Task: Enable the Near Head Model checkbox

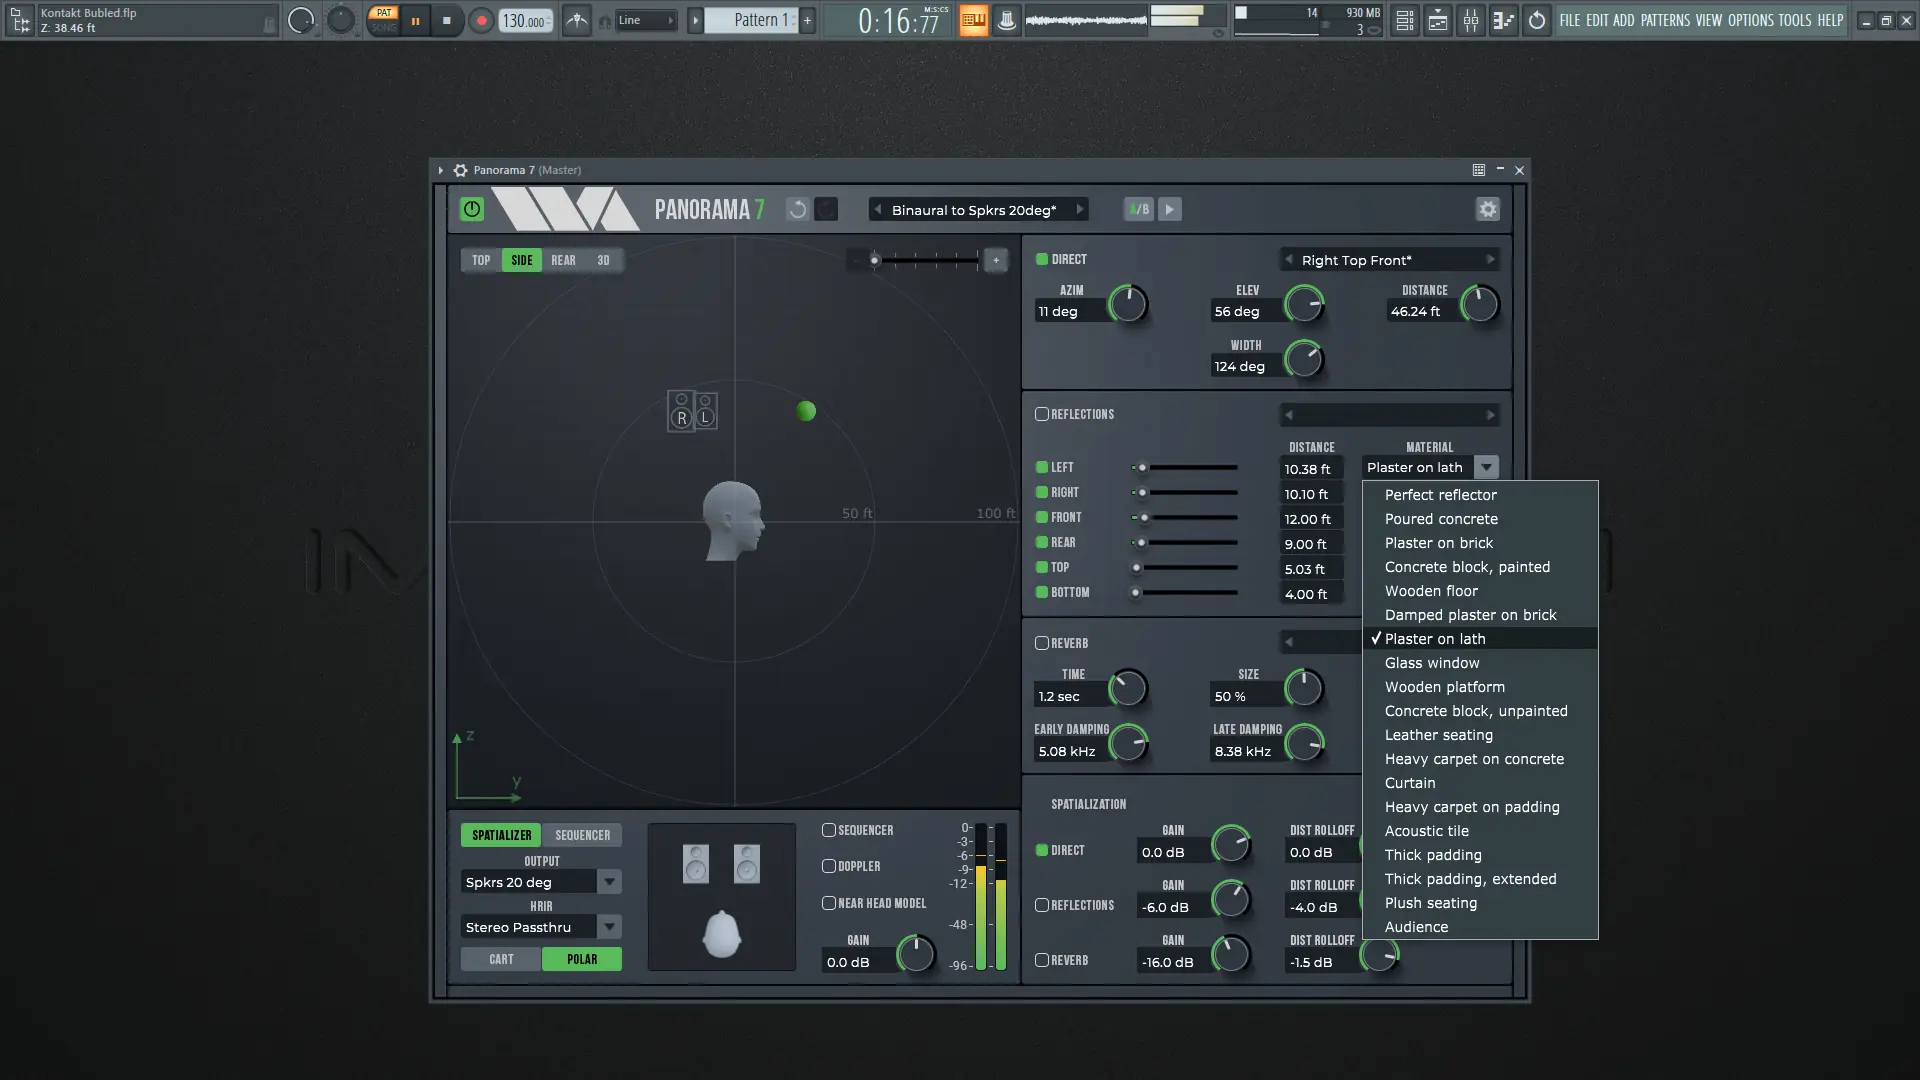Action: (x=828, y=903)
